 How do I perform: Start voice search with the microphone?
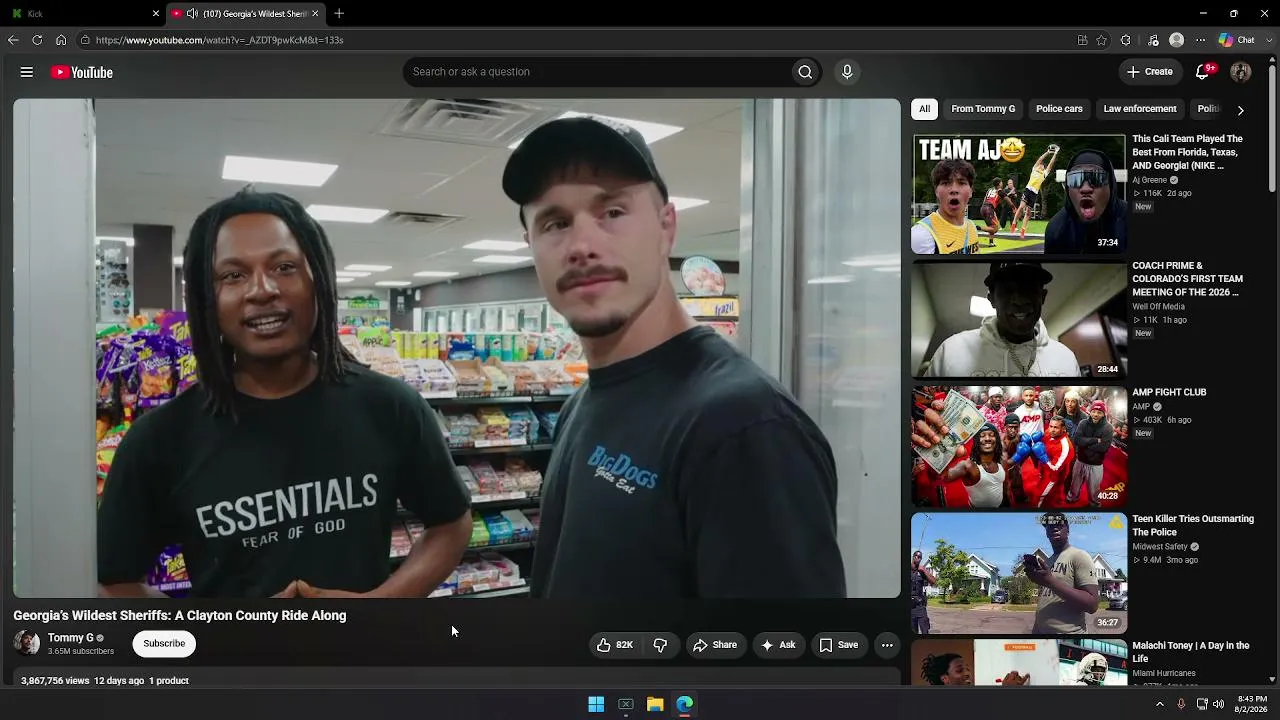847,72
